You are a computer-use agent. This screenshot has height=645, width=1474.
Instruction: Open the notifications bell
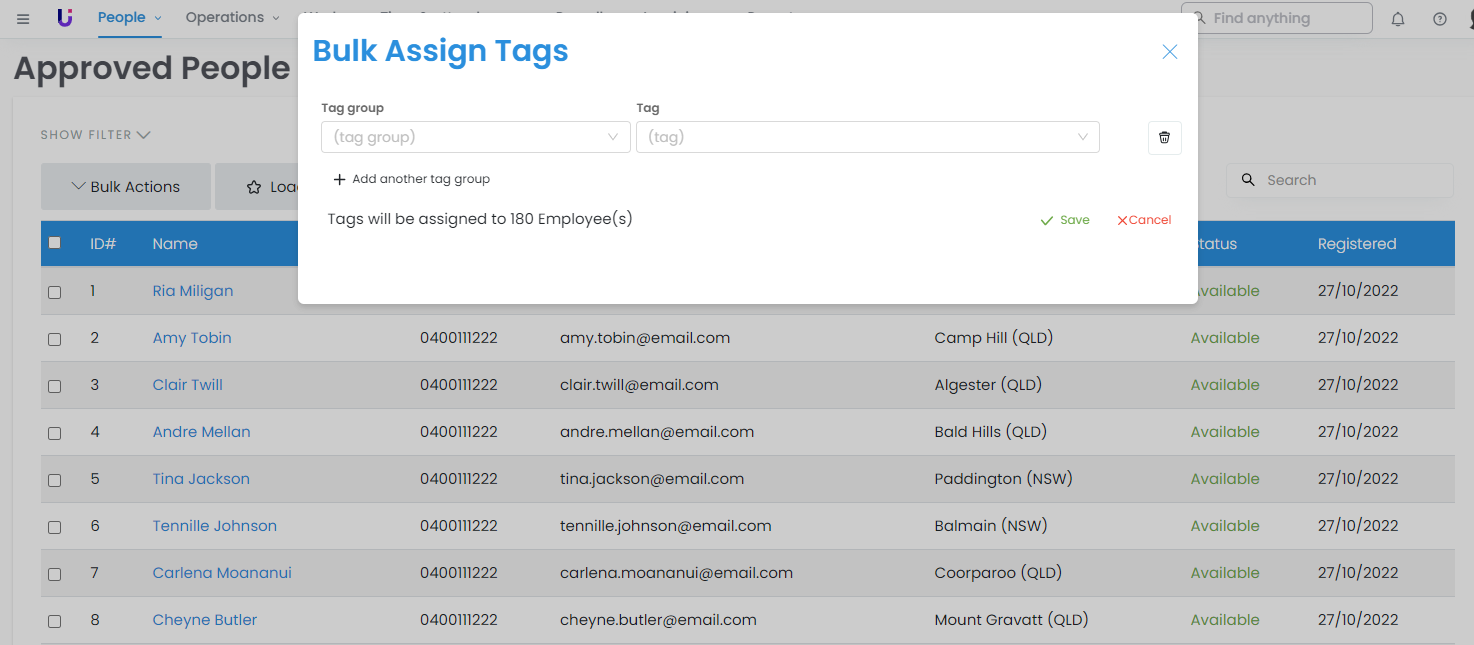click(1398, 19)
